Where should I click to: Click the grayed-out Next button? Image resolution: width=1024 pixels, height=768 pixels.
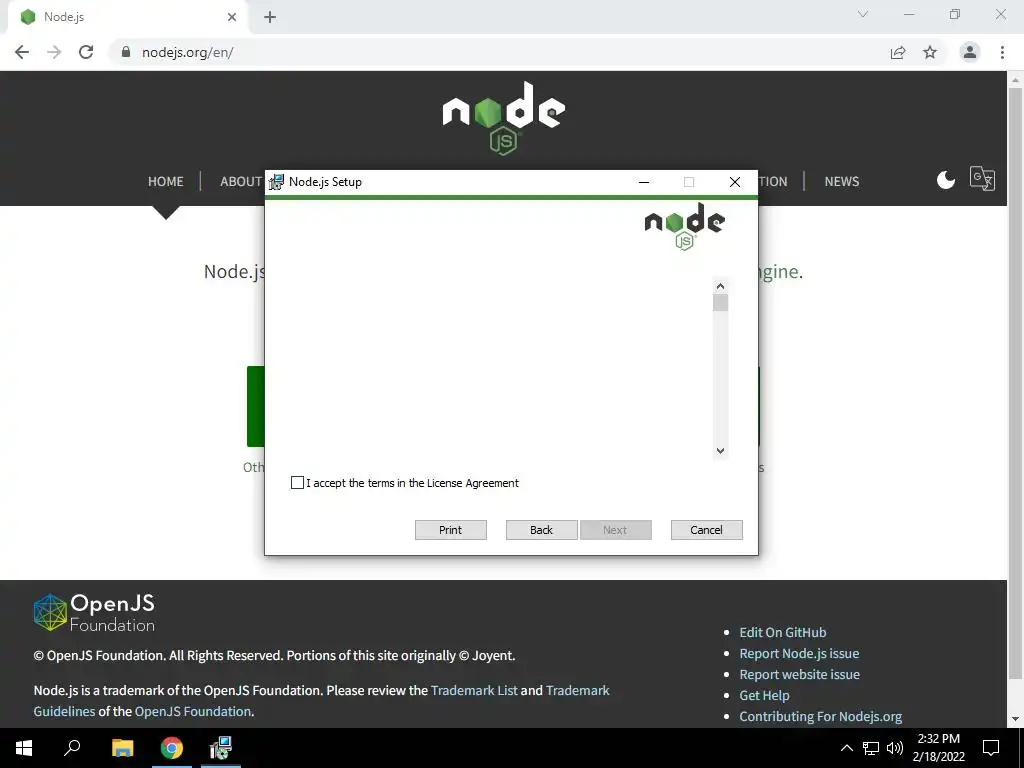point(615,530)
